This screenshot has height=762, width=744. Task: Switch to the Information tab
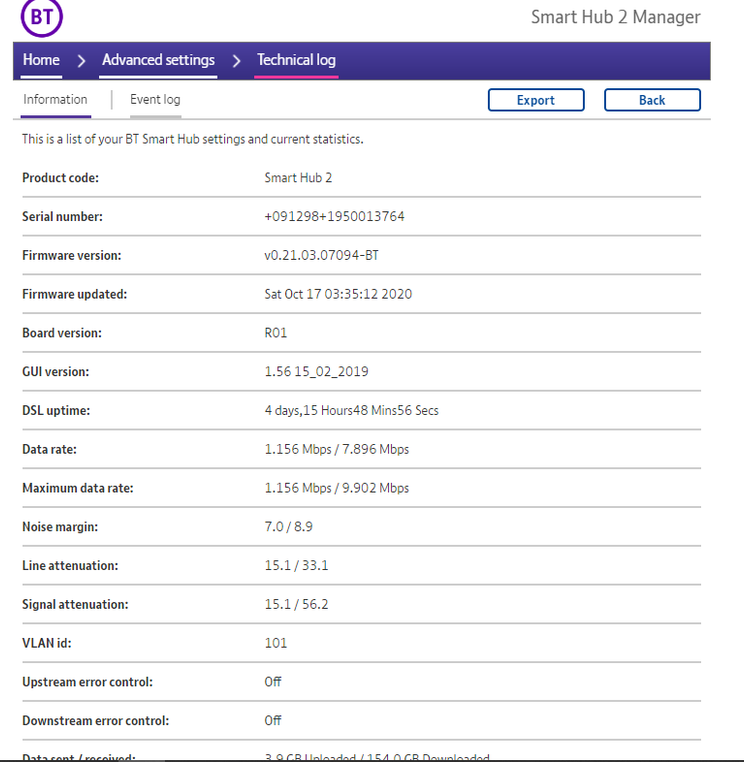coord(55,99)
